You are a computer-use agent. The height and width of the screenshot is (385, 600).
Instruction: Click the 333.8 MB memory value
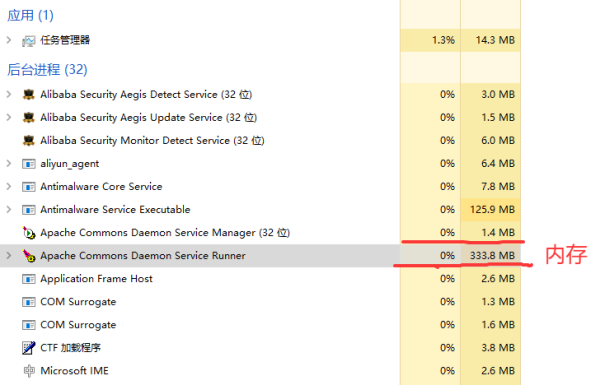[x=492, y=255]
